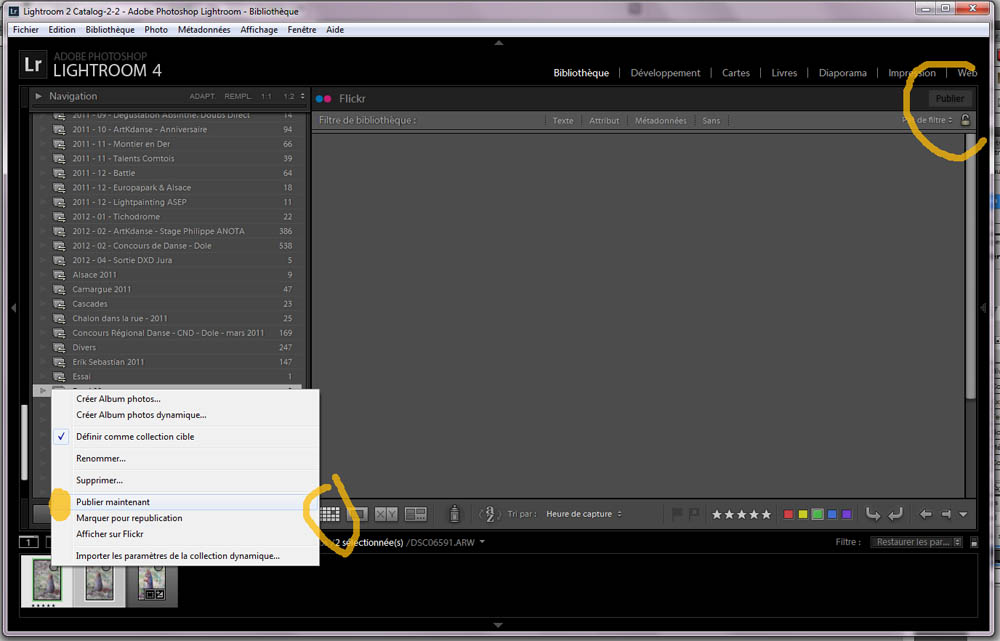This screenshot has height=641, width=1000.
Task: Enable the Texte library filter
Action: point(562,121)
